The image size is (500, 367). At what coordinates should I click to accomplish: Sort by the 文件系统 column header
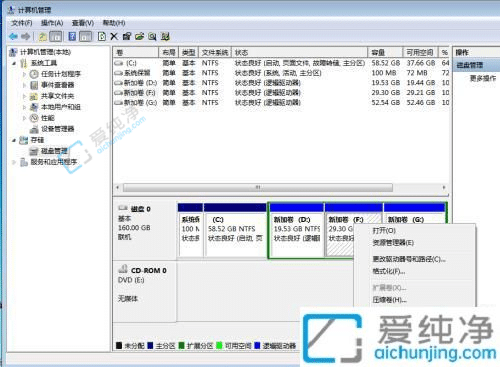pos(215,52)
